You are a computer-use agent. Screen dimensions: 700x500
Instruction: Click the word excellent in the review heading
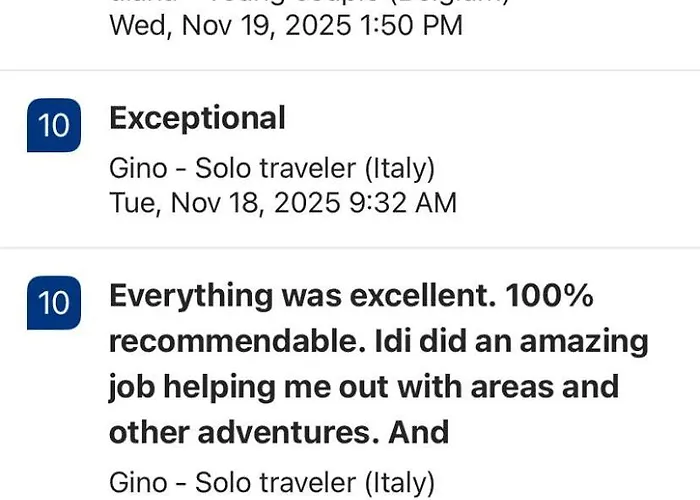[x=422, y=296]
